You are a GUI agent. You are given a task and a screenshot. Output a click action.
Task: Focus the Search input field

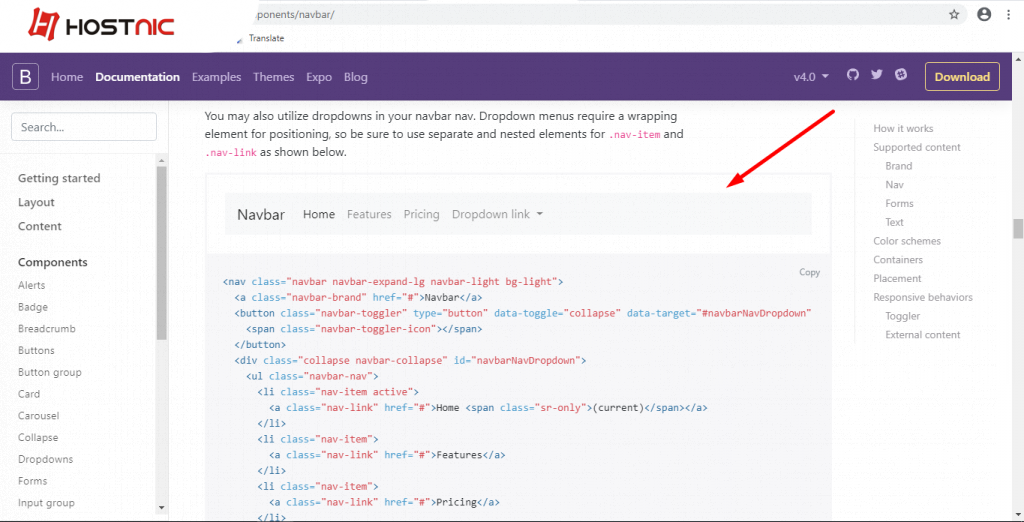pyautogui.click(x=84, y=127)
